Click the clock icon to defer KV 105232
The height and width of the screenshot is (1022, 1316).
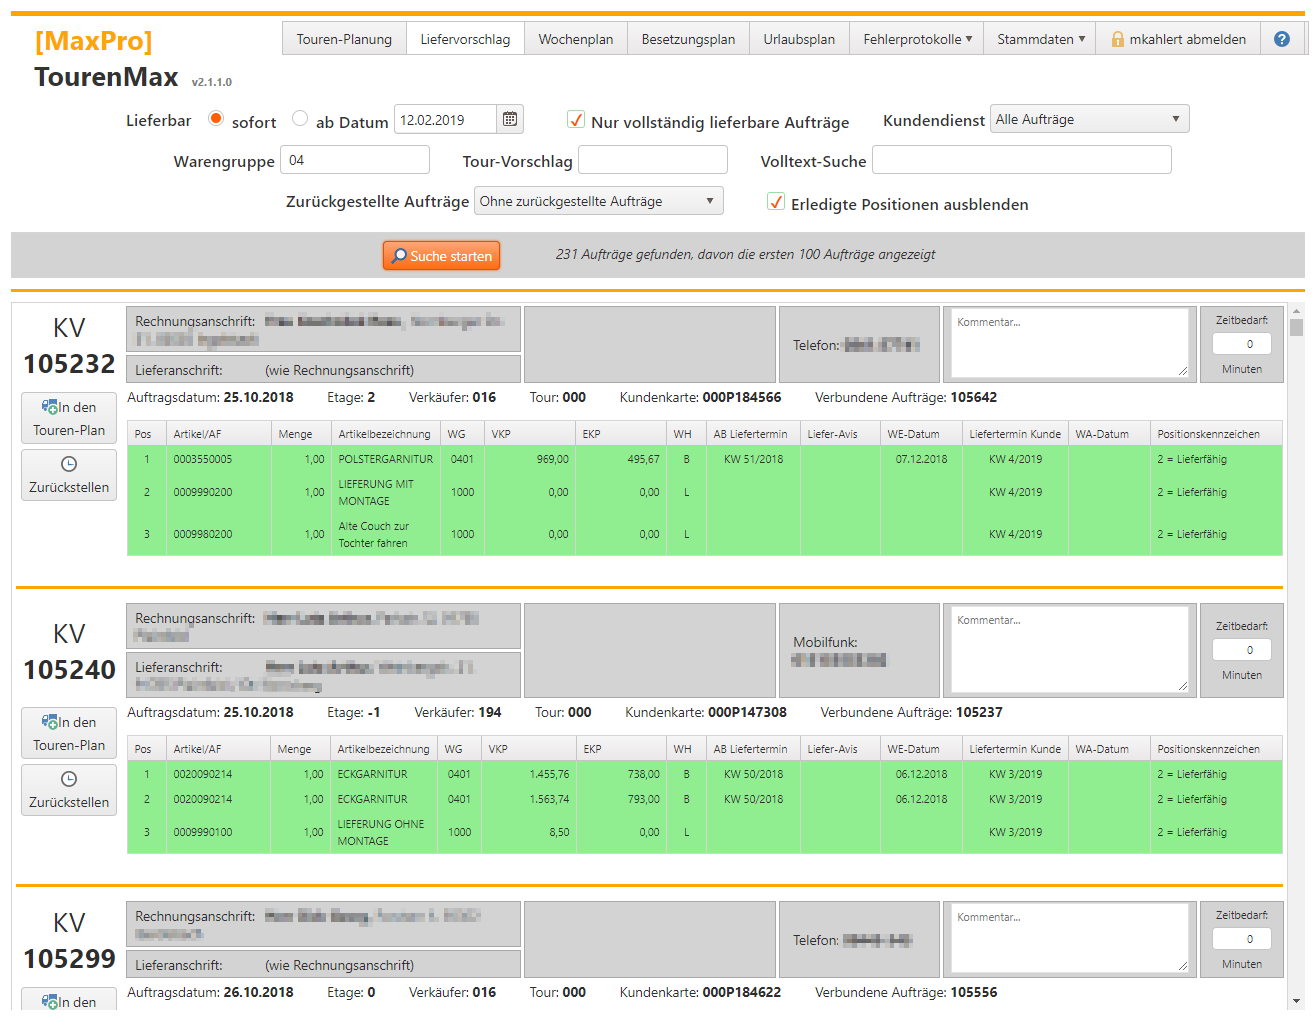point(68,466)
